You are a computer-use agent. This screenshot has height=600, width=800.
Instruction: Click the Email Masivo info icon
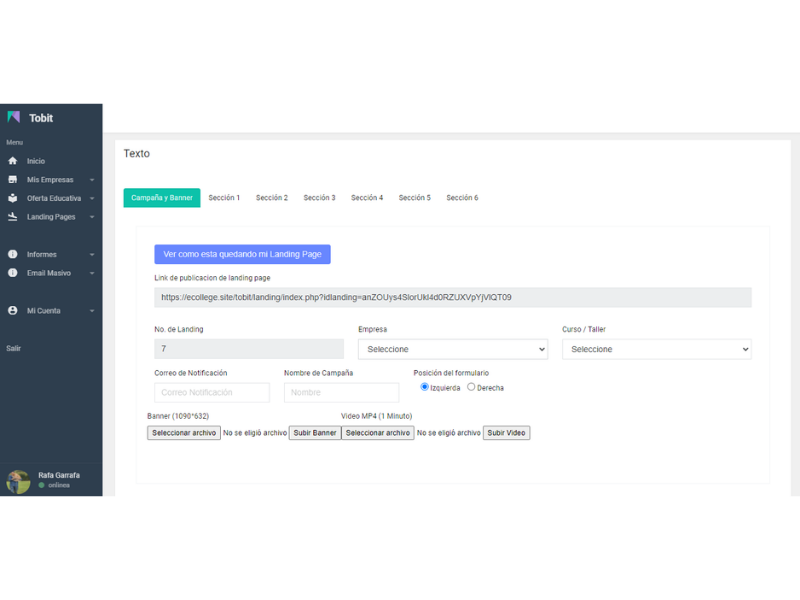(13, 273)
